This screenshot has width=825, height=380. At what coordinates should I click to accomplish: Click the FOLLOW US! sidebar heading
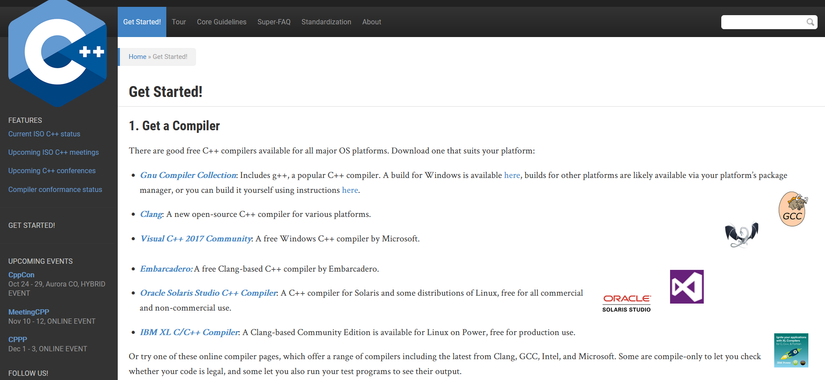pos(28,373)
